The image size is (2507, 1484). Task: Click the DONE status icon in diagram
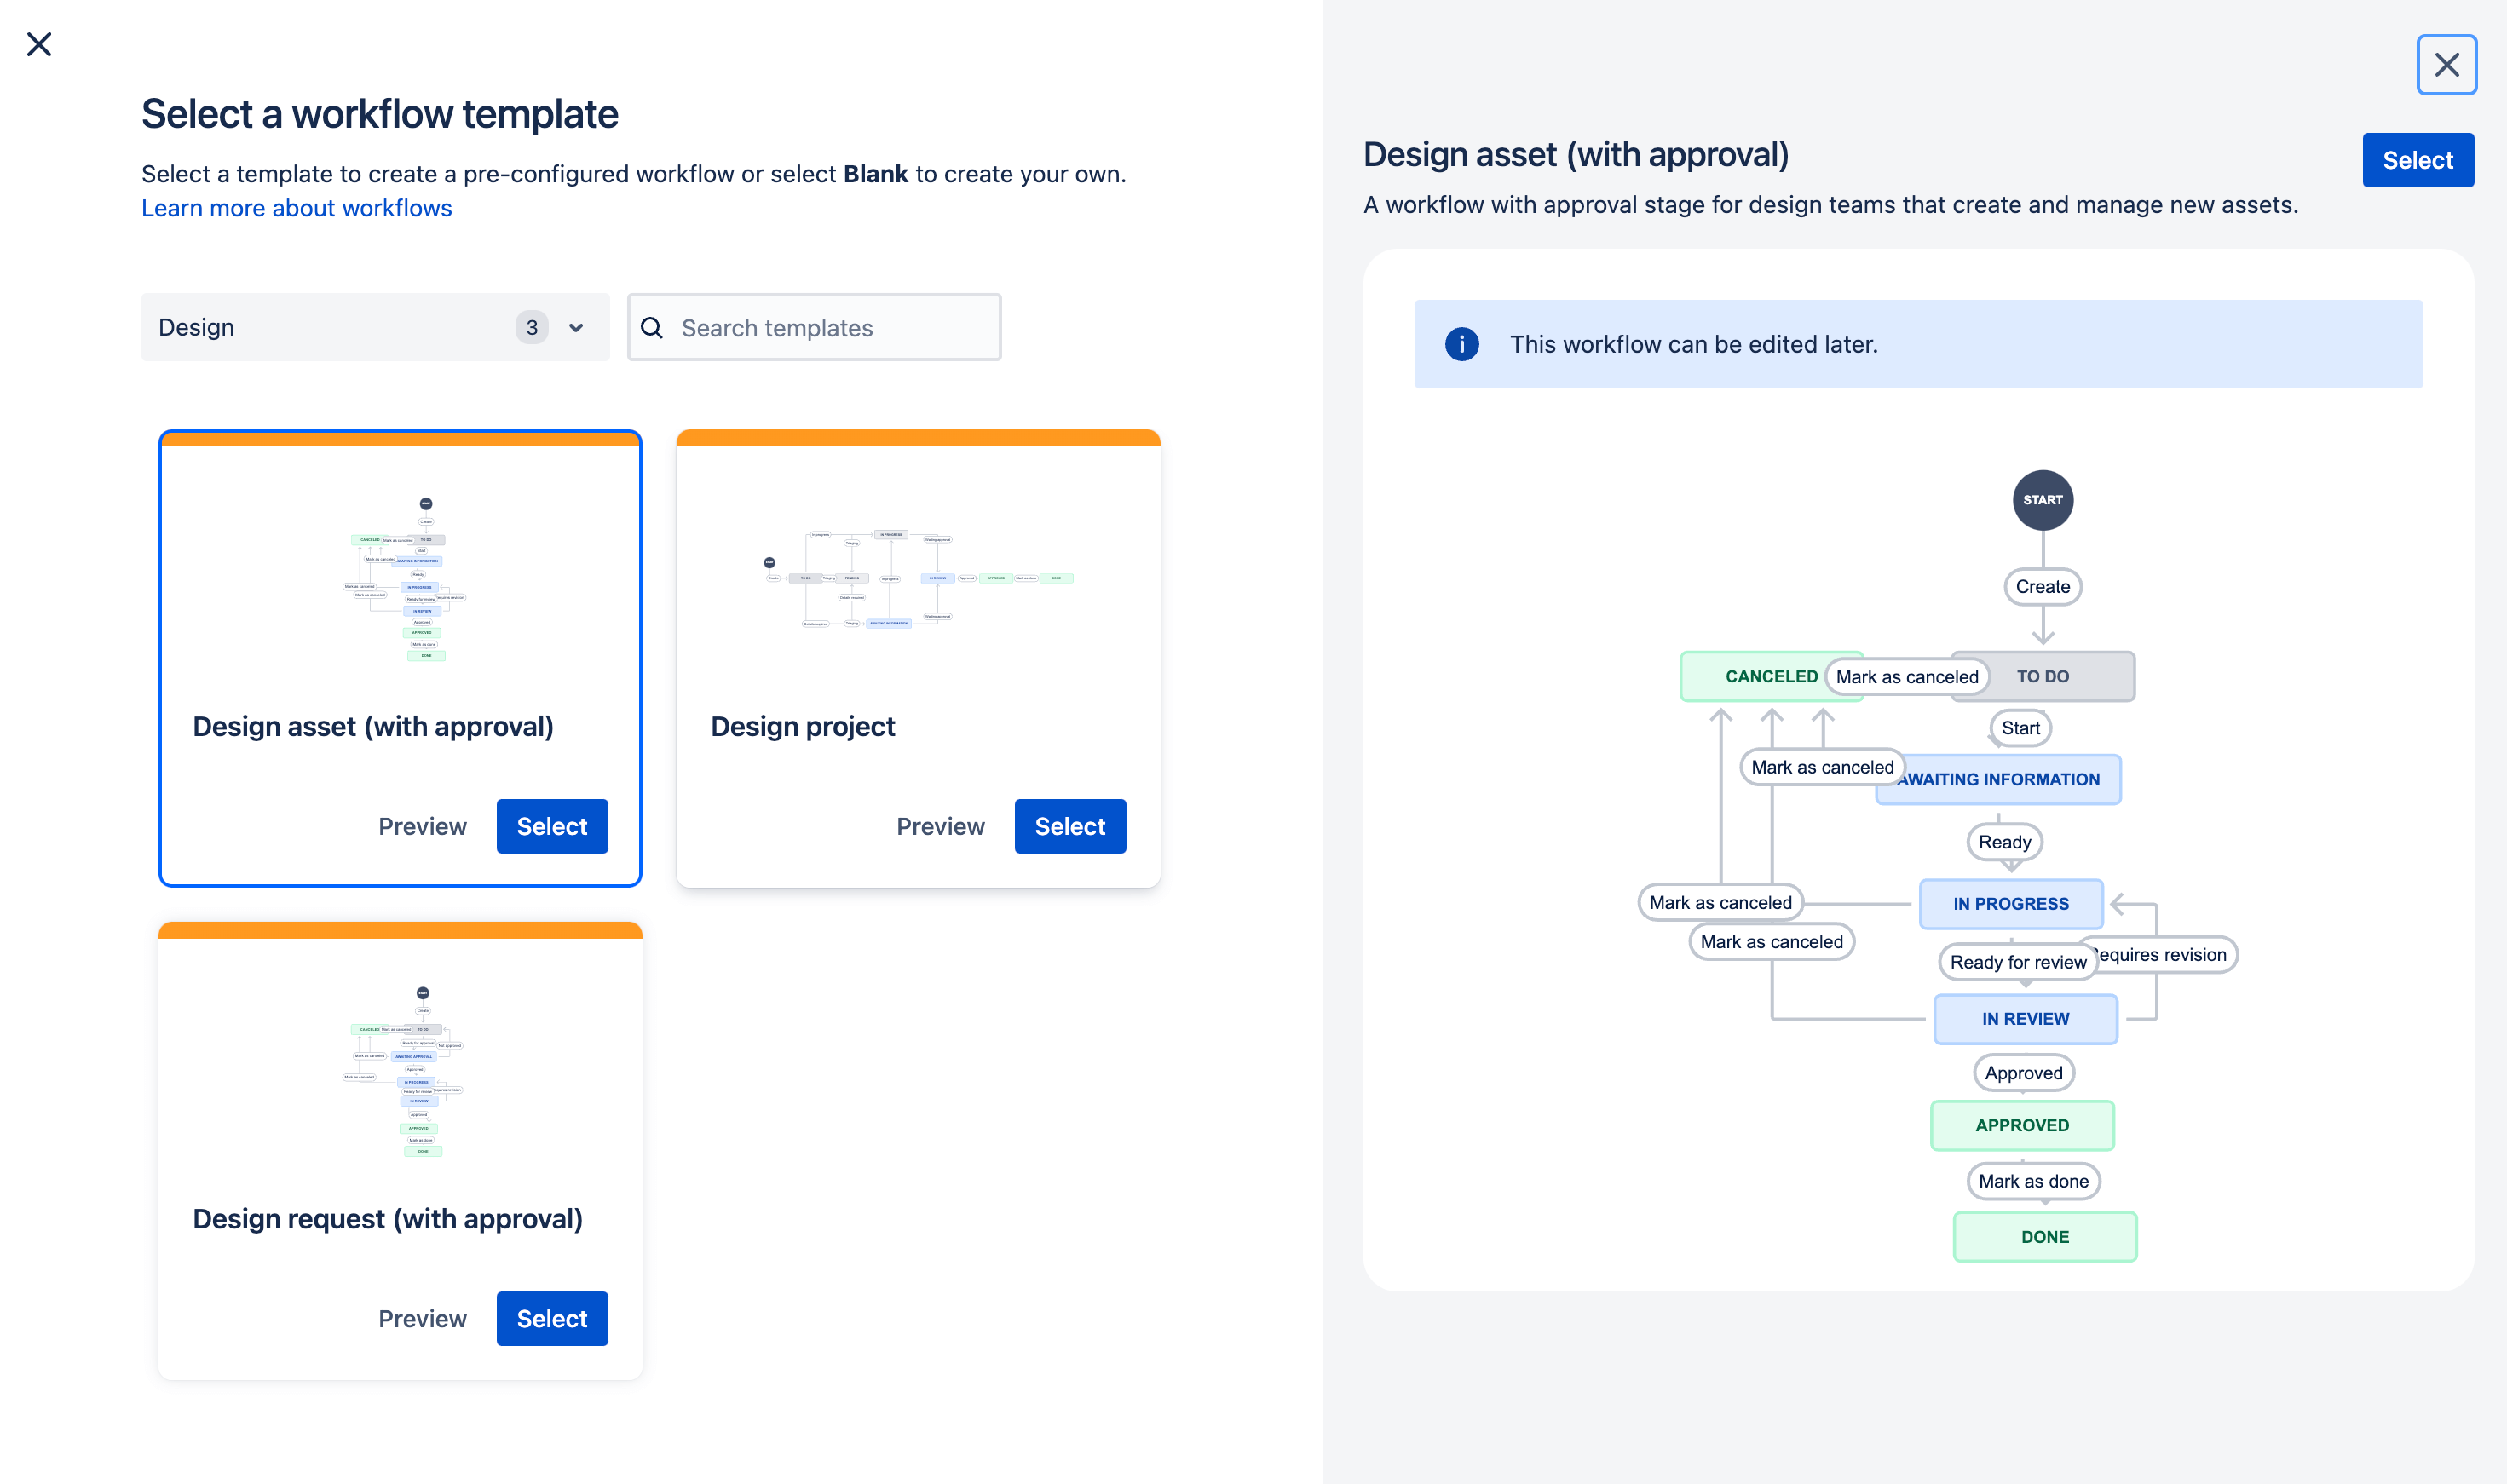(2043, 1237)
